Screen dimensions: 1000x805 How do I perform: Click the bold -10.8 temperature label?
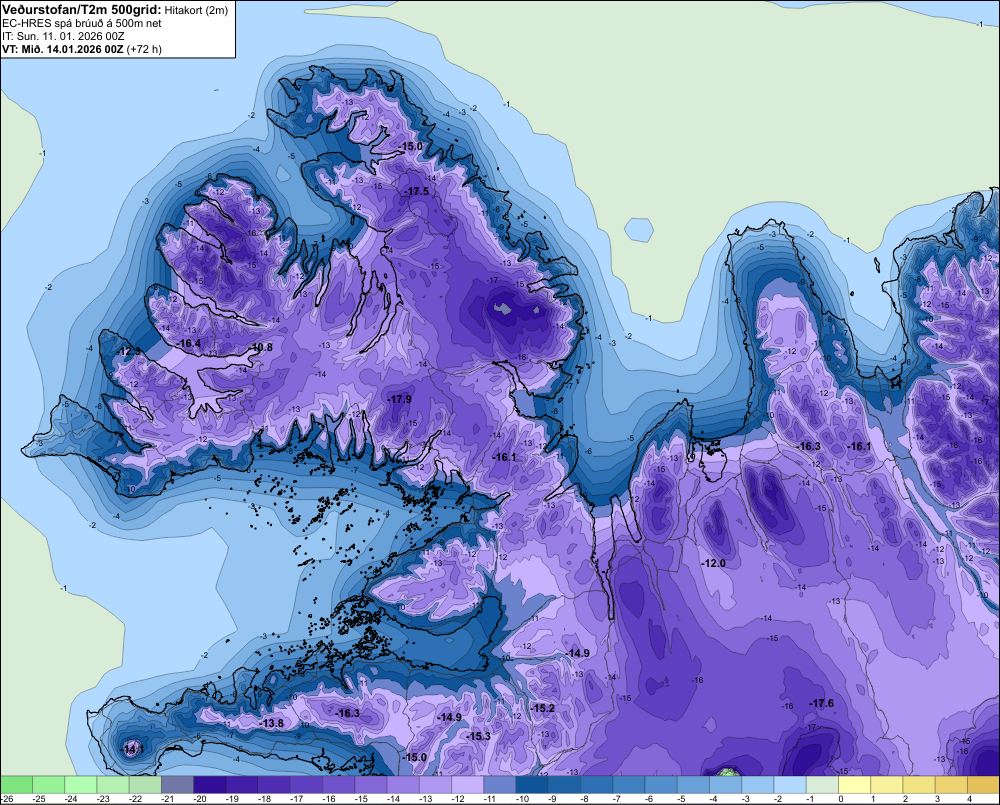coord(261,348)
